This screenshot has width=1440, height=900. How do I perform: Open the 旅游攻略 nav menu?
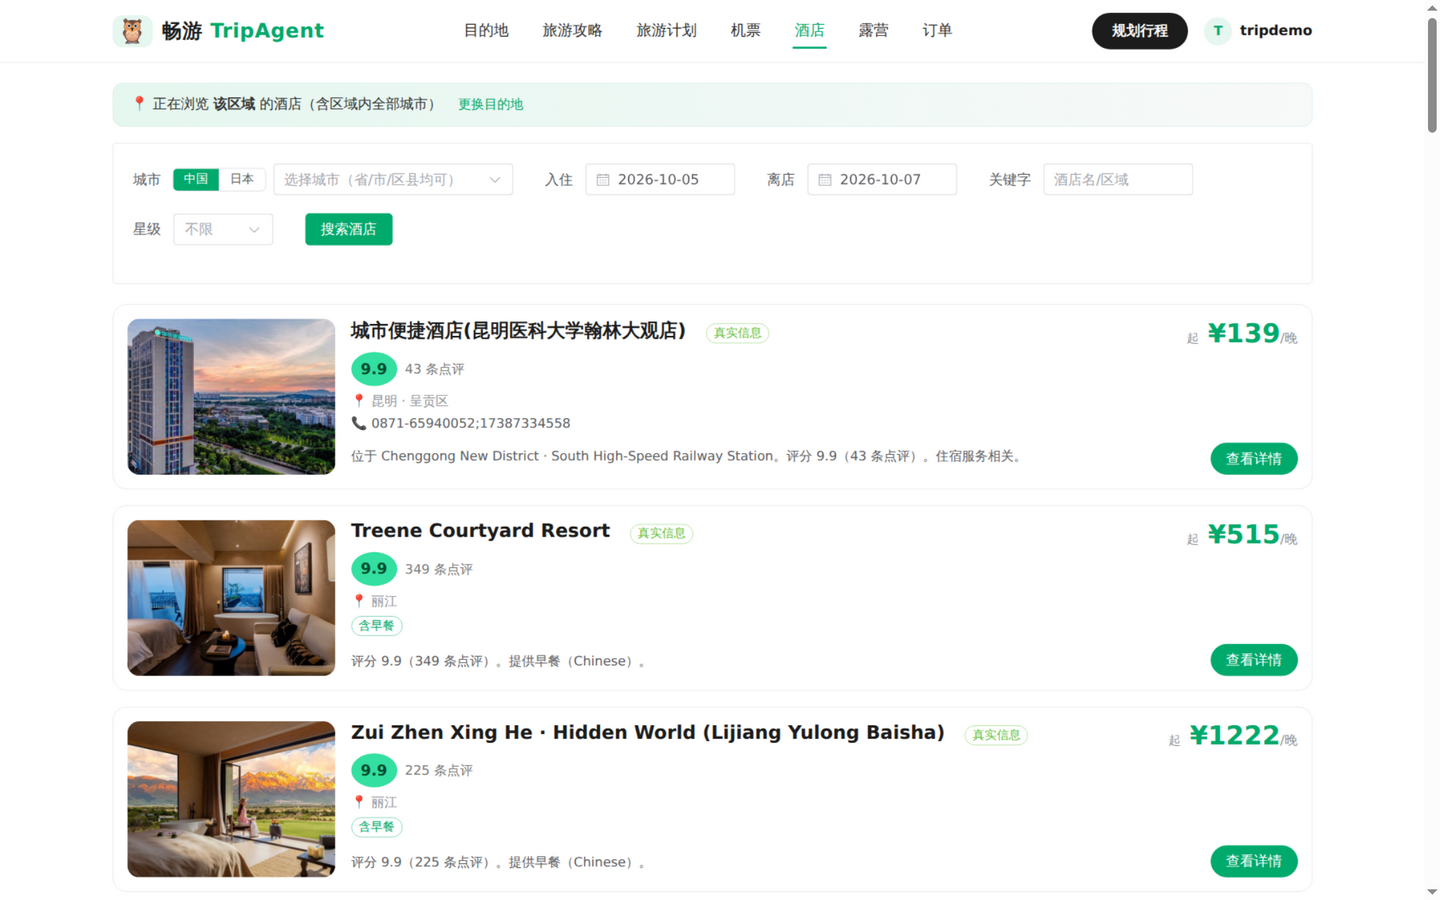point(572,31)
